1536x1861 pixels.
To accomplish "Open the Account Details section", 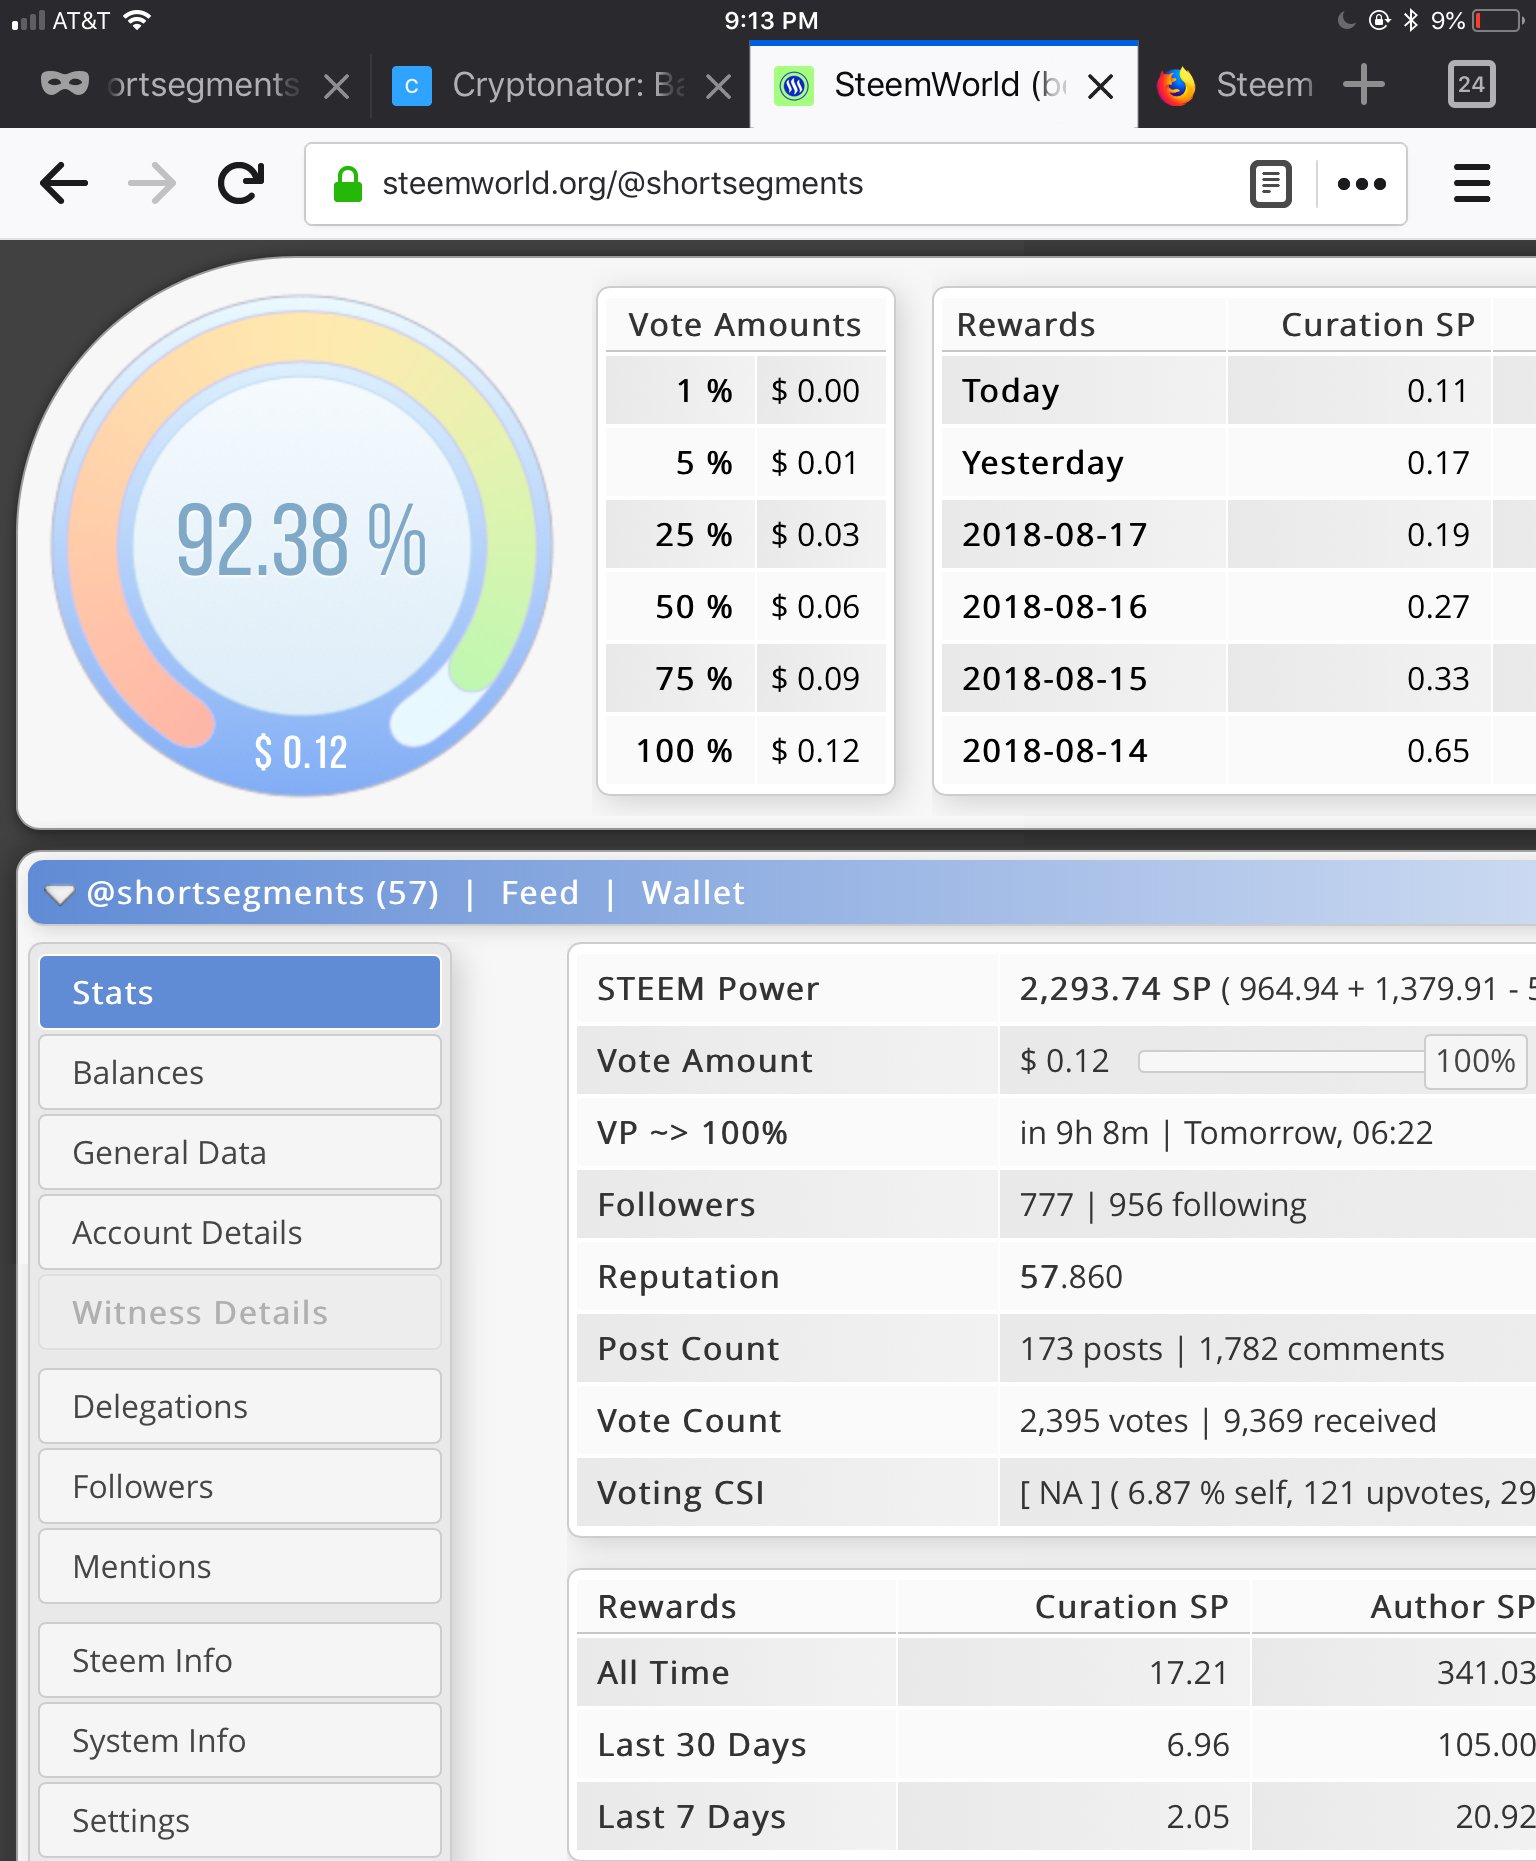I will (240, 1232).
